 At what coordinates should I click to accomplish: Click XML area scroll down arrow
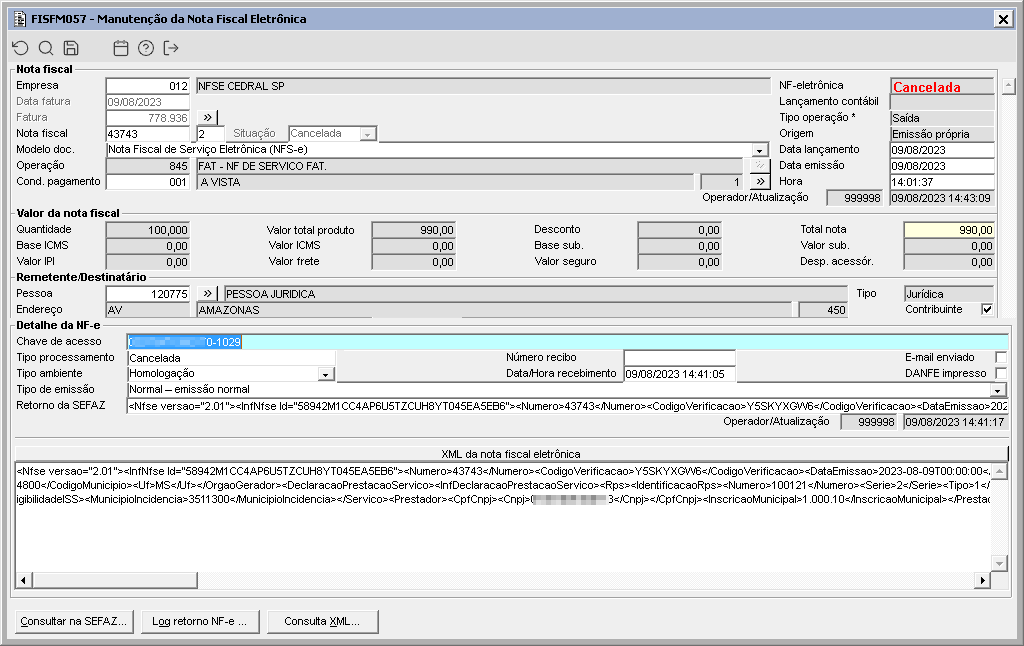[x=999, y=564]
